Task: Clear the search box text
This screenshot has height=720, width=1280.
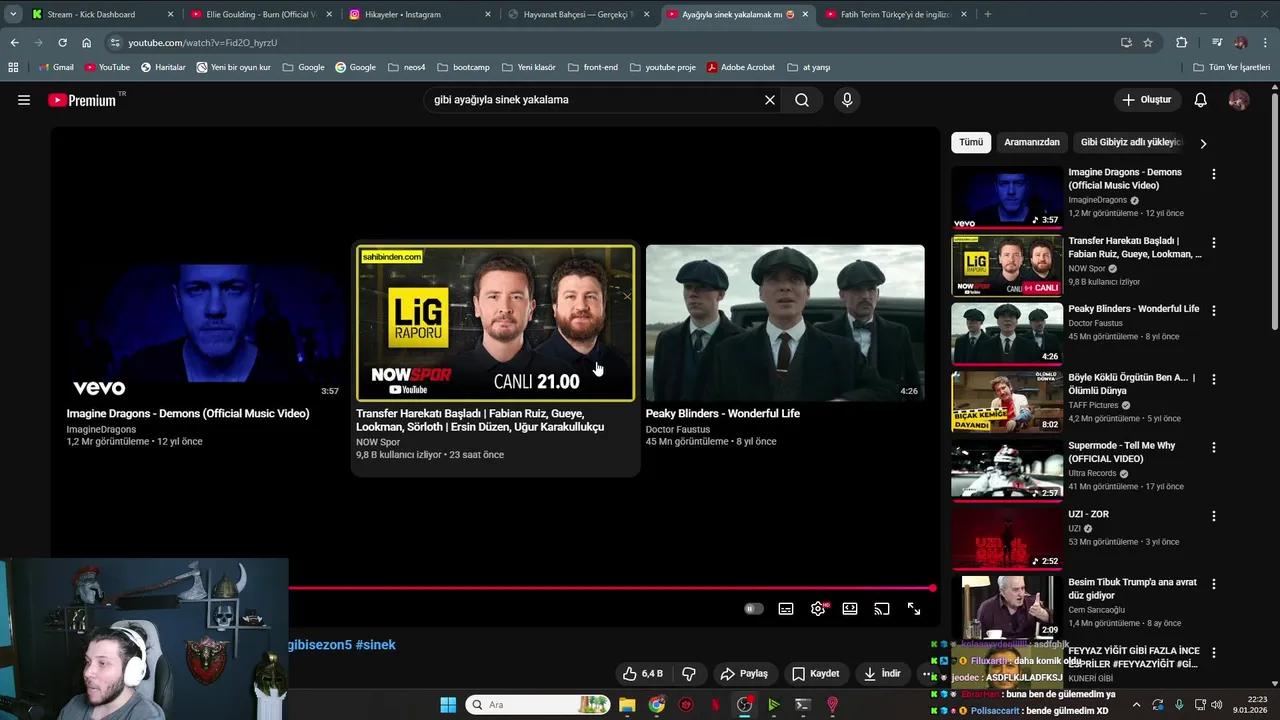Action: click(770, 100)
